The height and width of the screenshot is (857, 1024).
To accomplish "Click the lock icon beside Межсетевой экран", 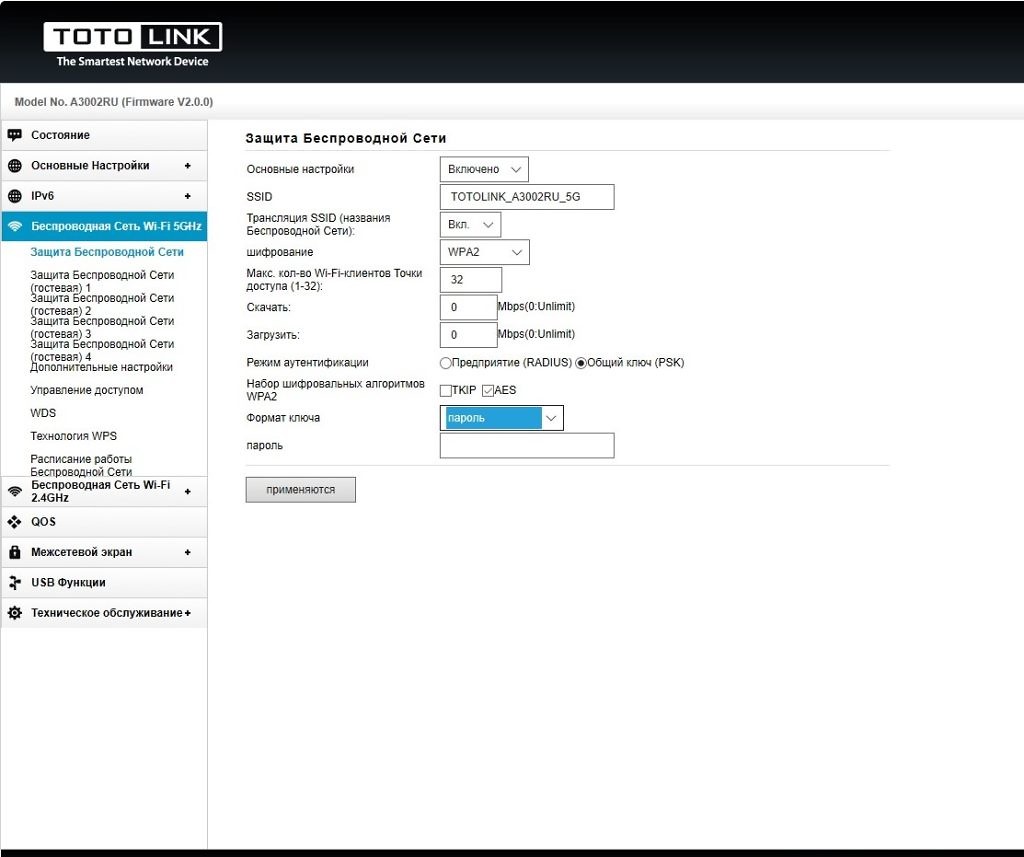I will click(x=14, y=552).
